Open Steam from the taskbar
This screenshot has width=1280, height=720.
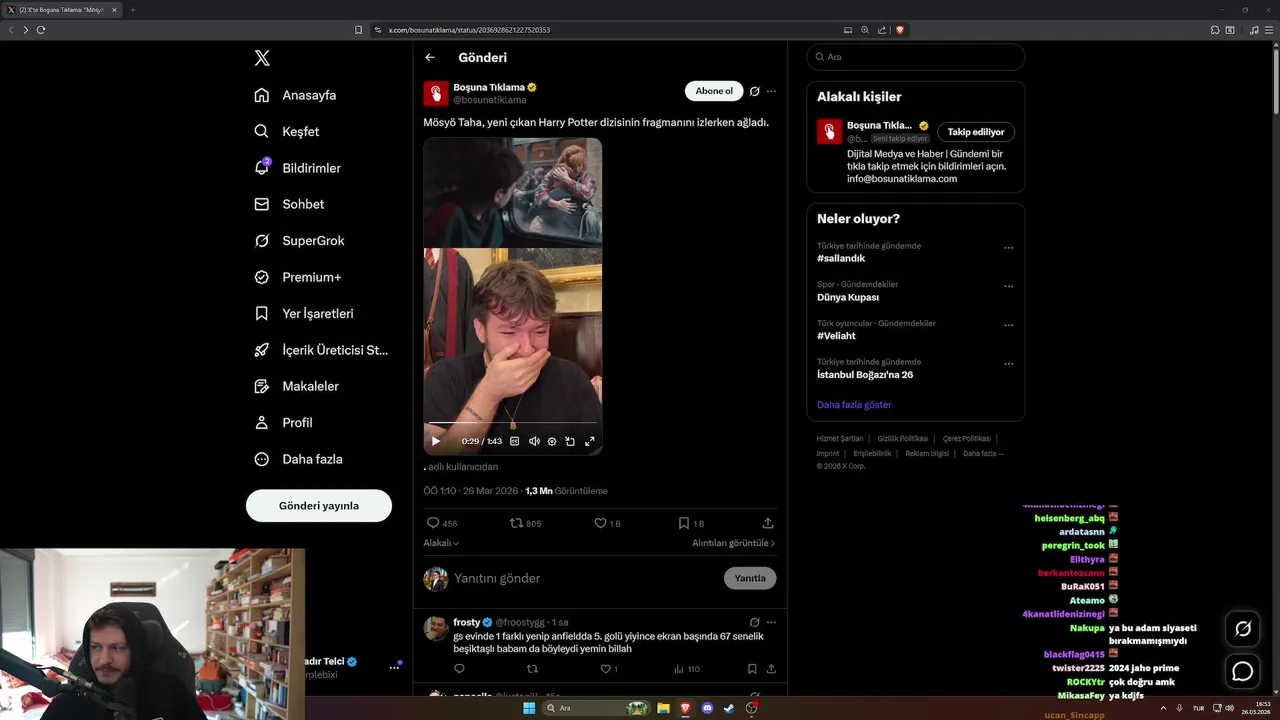point(729,708)
